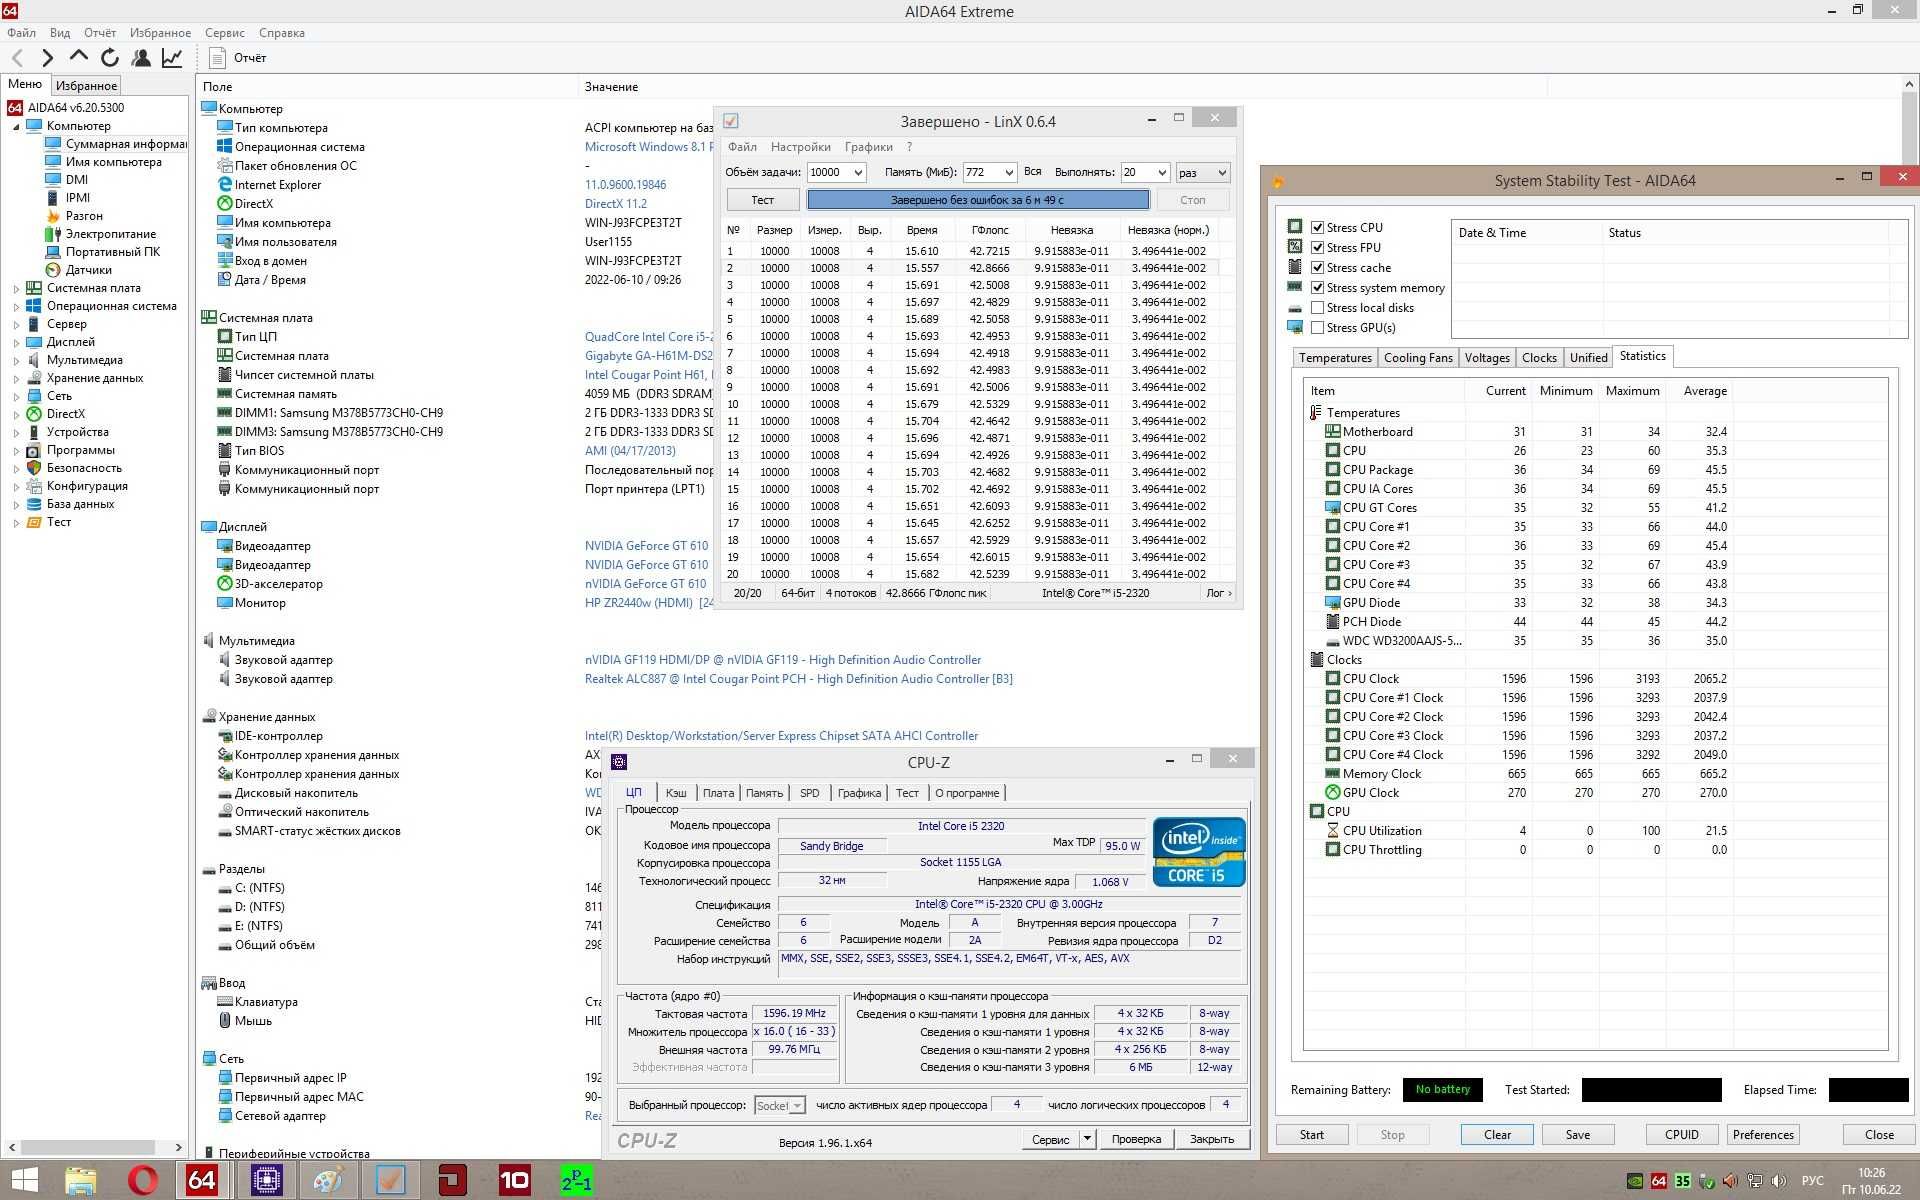Click the РУС language indicator

[1812, 1181]
